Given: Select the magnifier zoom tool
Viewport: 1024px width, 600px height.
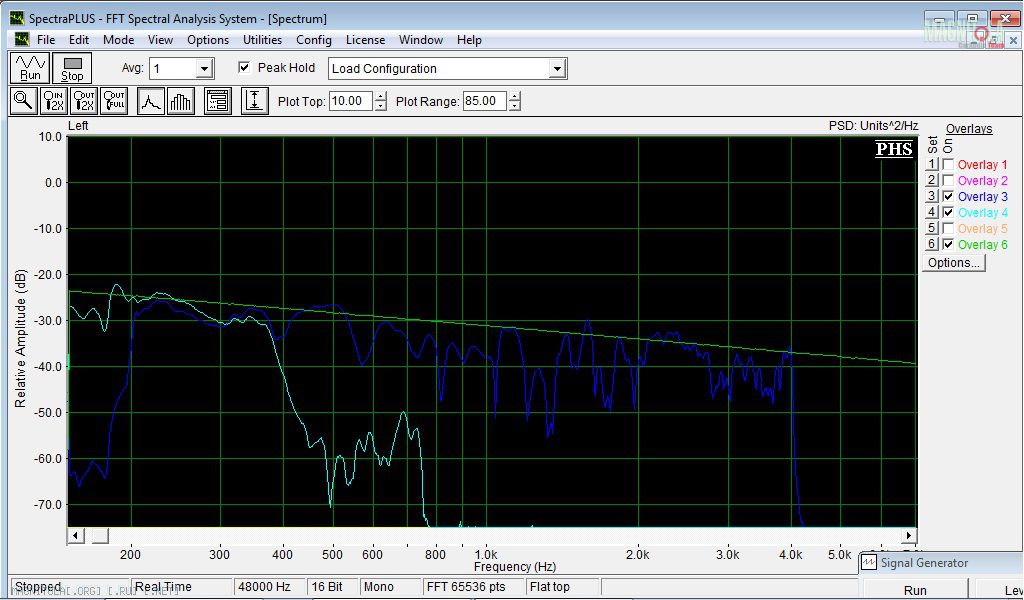Looking at the screenshot, I should pyautogui.click(x=24, y=101).
